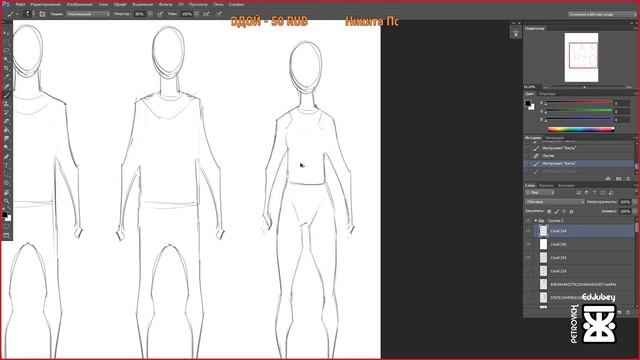This screenshot has width=640, height=360.
Task: Click the Navigator preview thumbnail
Action: [x=581, y=57]
